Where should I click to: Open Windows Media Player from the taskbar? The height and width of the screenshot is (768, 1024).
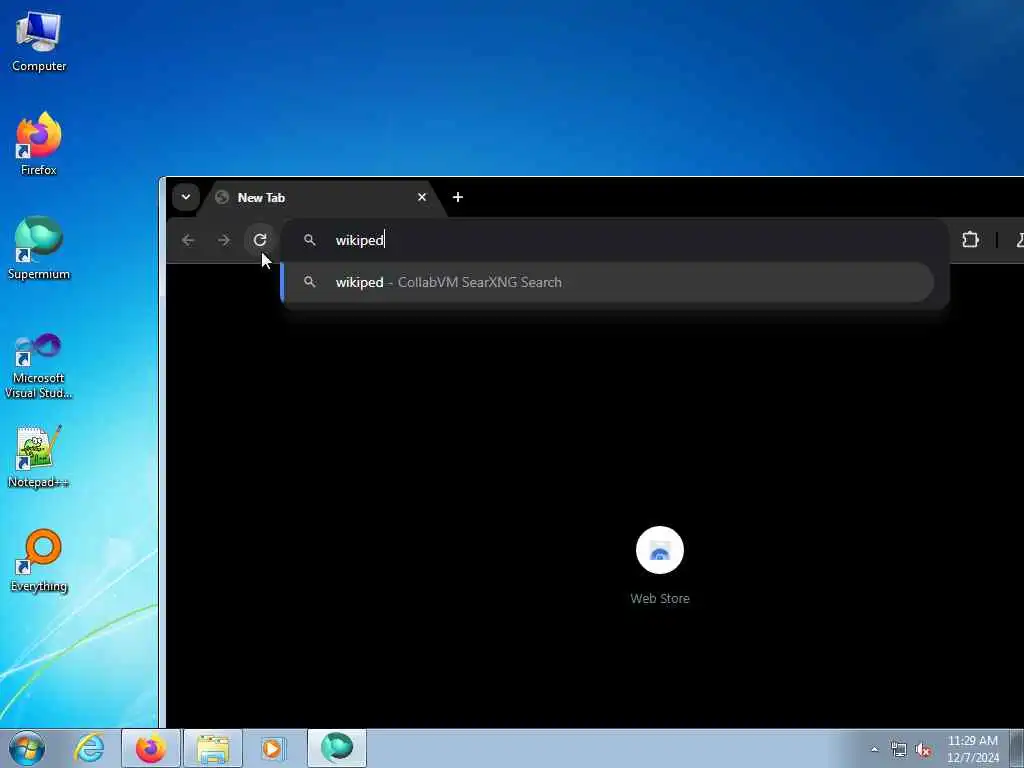tap(272, 748)
